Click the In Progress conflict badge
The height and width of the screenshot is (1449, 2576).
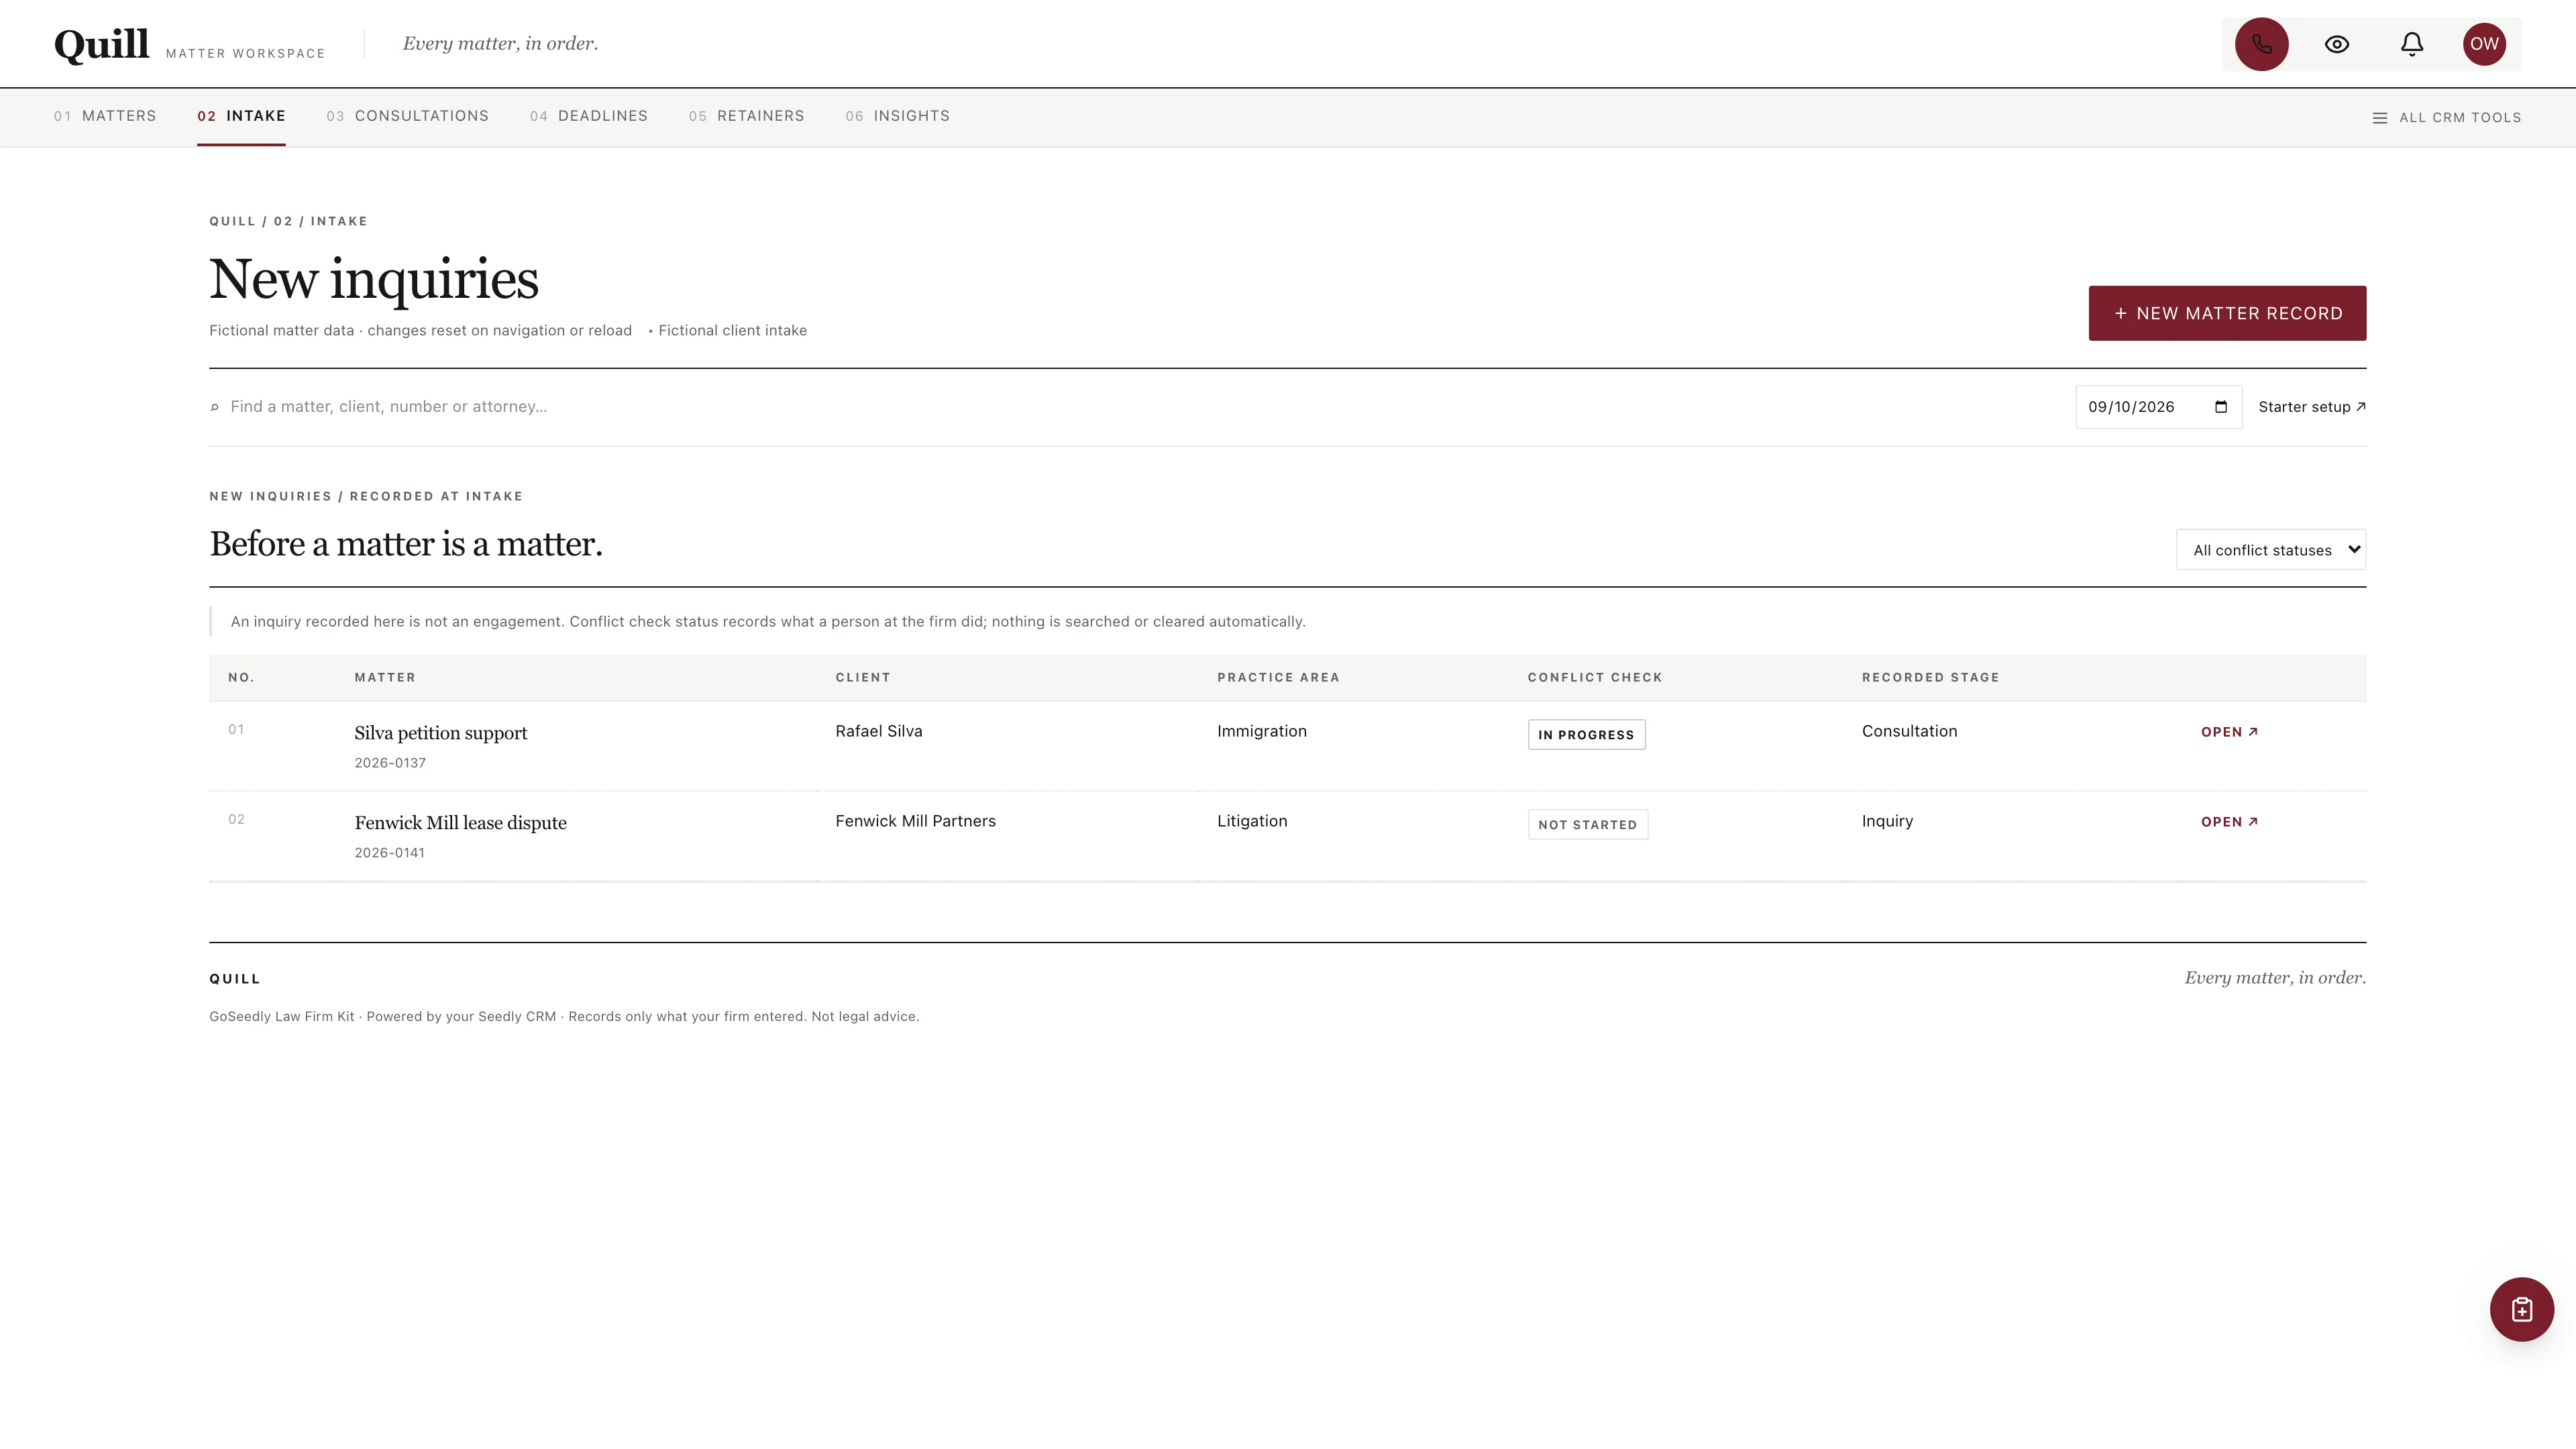click(1586, 735)
